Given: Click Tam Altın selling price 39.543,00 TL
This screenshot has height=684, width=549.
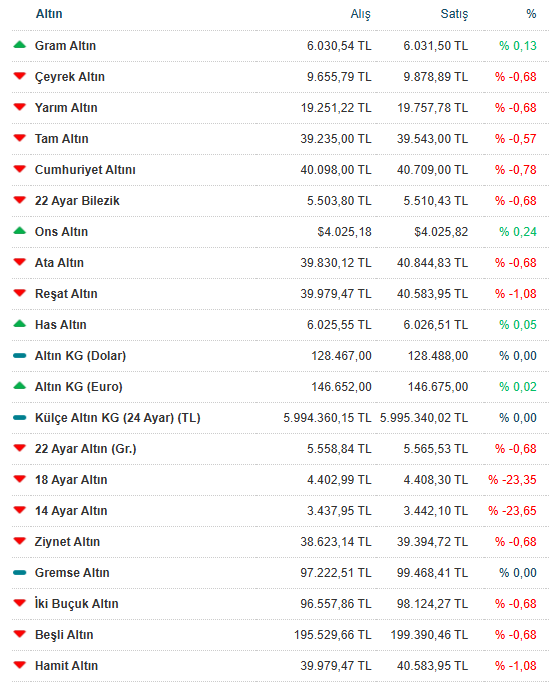Looking at the screenshot, I should (x=432, y=139).
